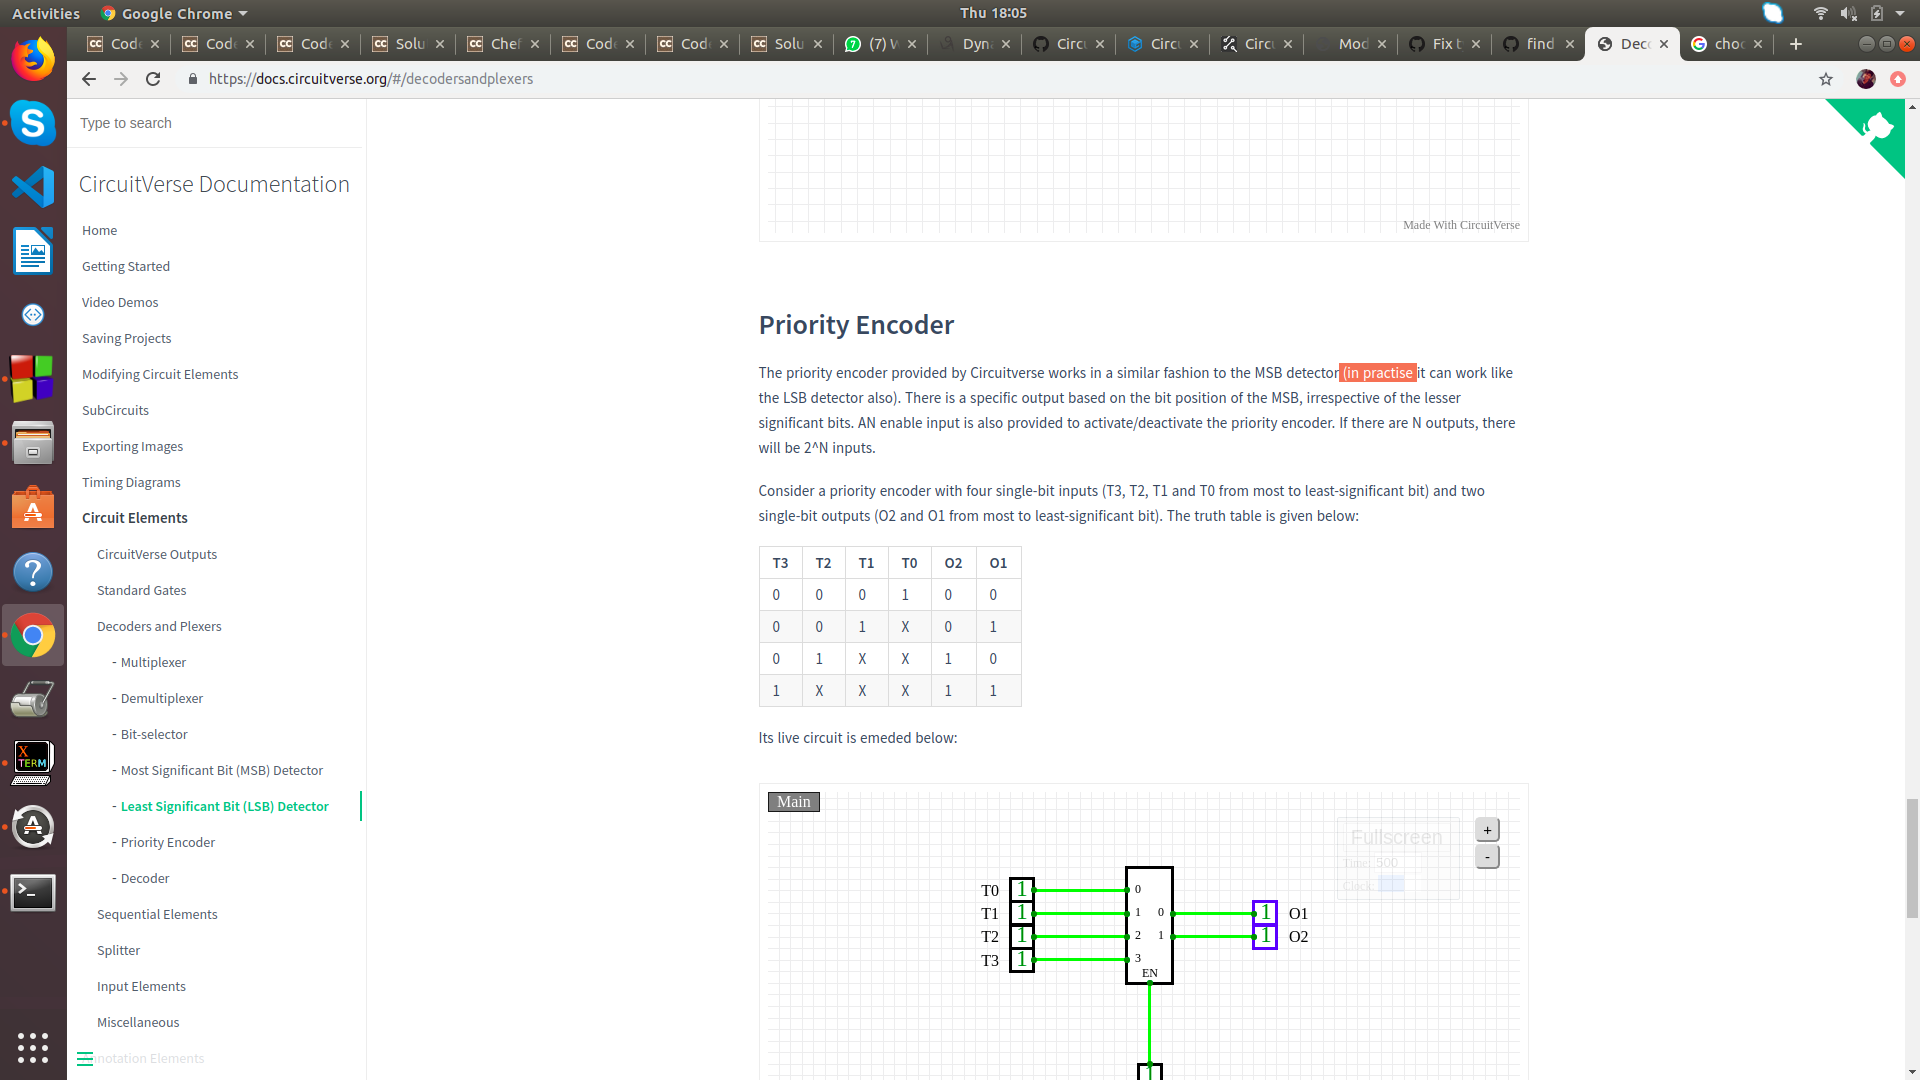Open LibreOffice Writer from the dock
The width and height of the screenshot is (1920, 1080).
click(x=33, y=251)
